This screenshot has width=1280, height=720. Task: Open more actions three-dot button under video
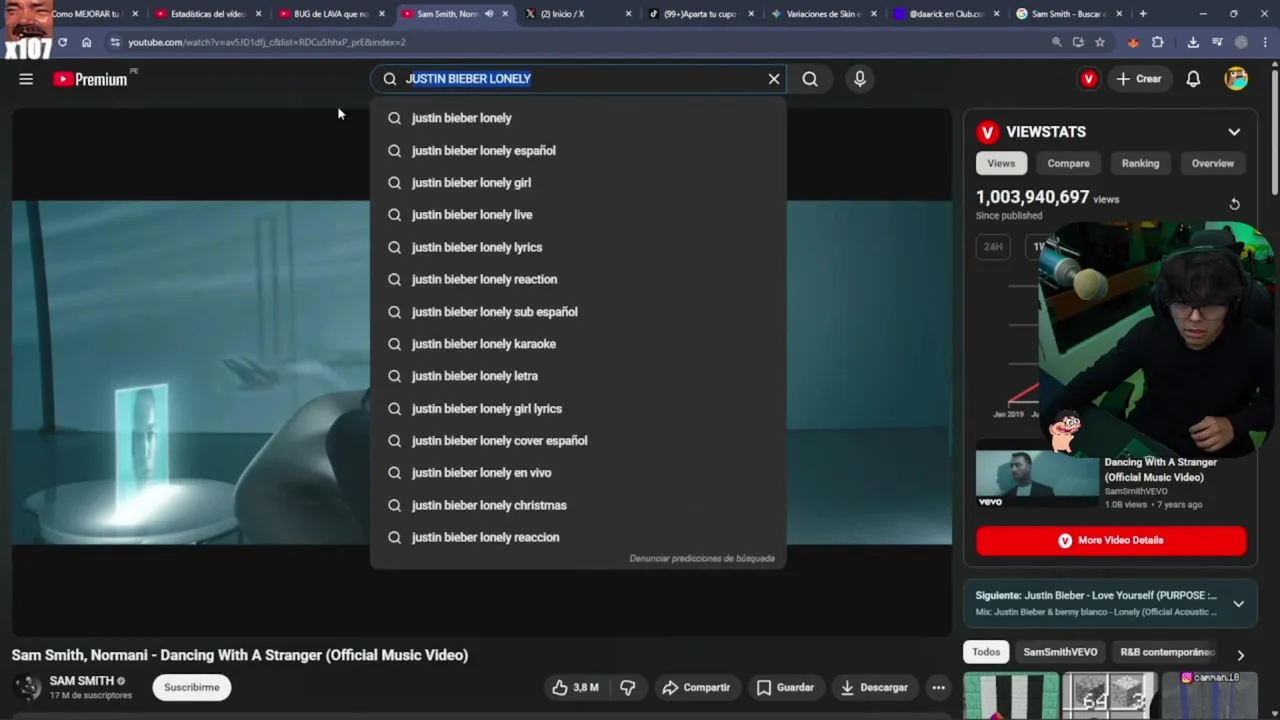point(938,687)
